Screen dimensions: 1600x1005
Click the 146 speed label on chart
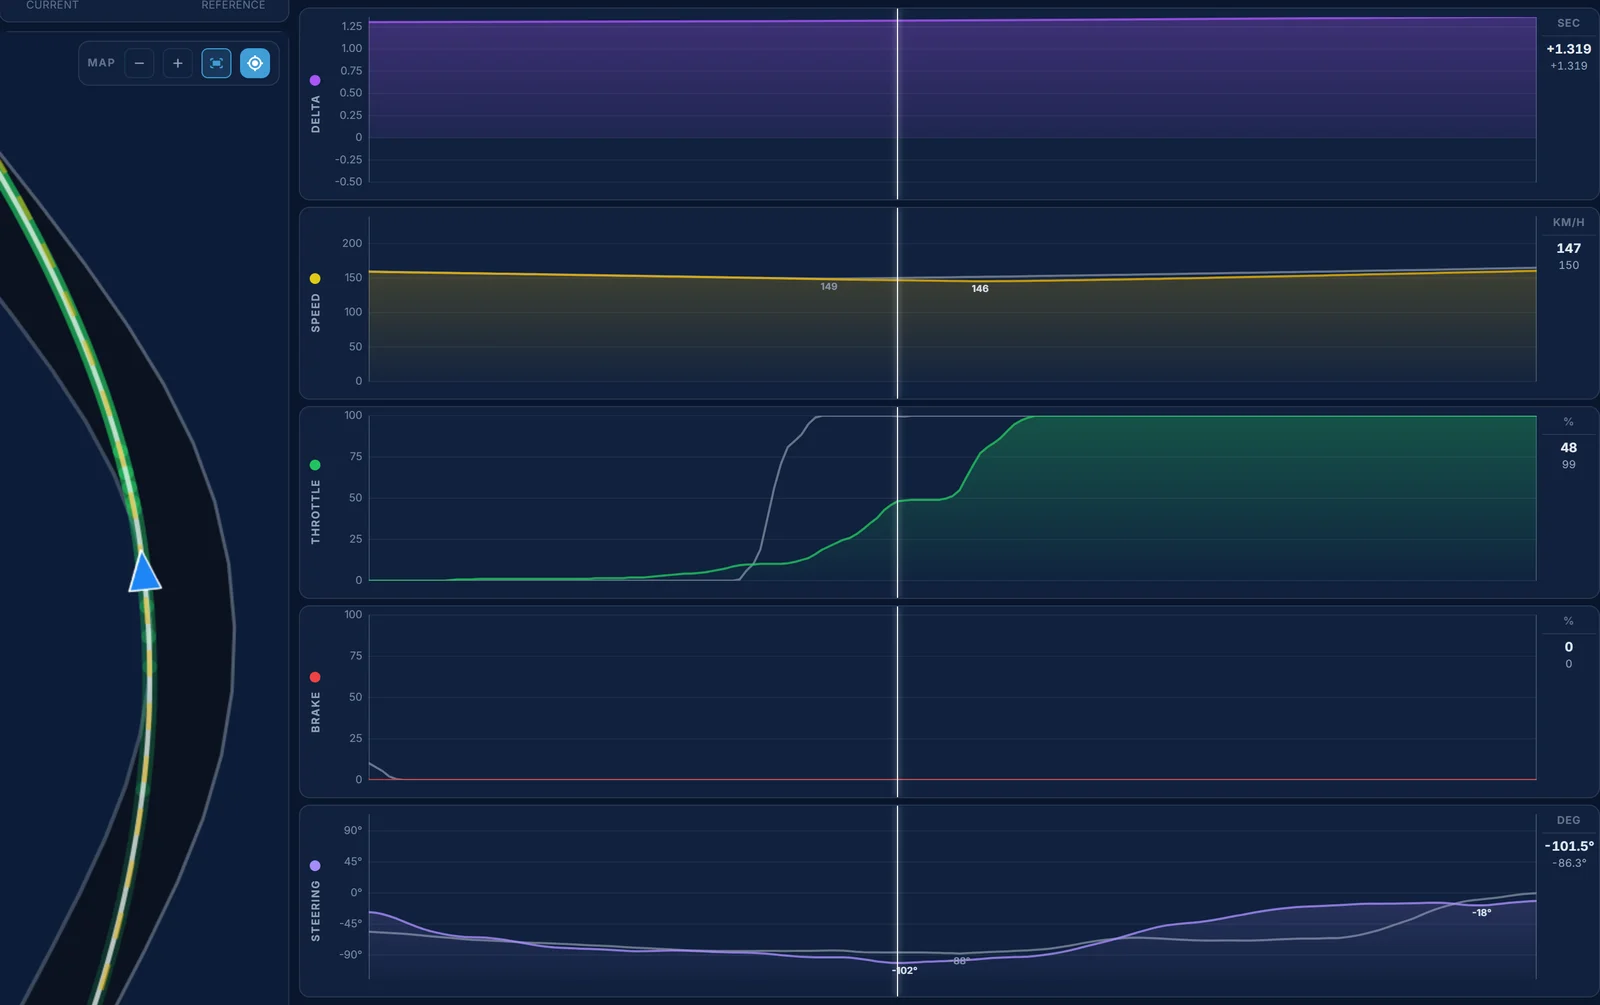tap(980, 288)
